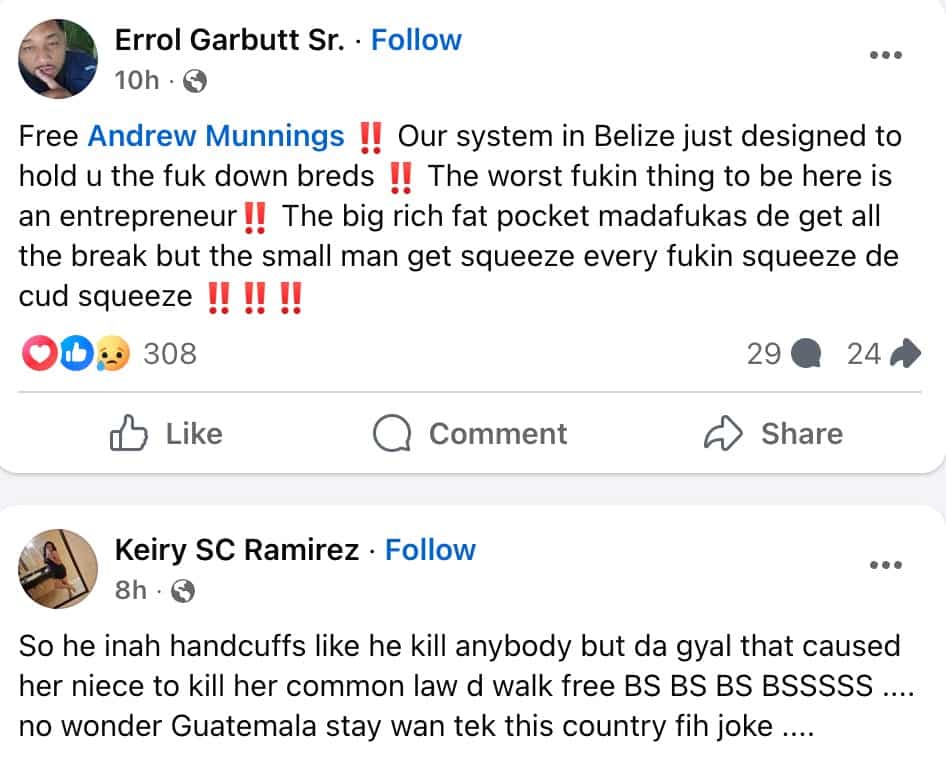
Task: Click the sad face reaction icon
Action: [x=114, y=353]
